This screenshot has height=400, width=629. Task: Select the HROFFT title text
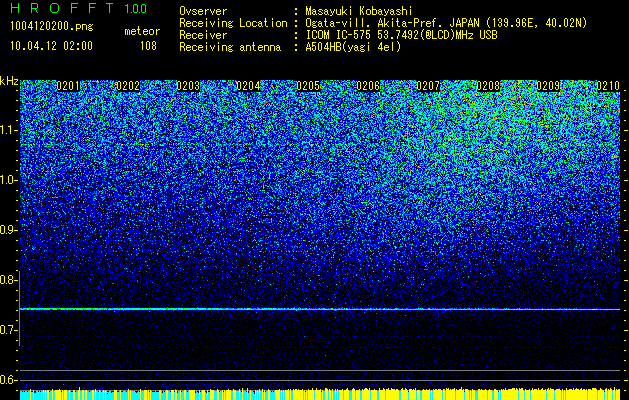62,8
